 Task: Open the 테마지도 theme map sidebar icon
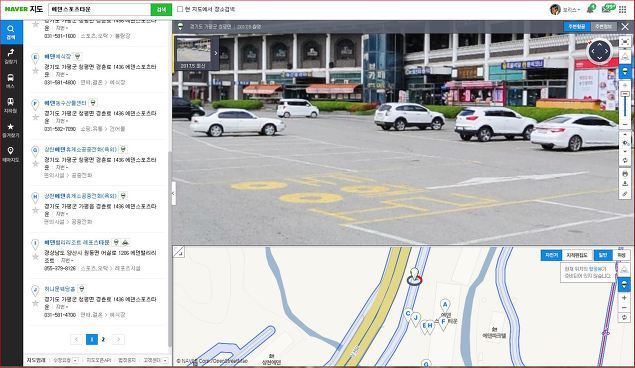11,155
